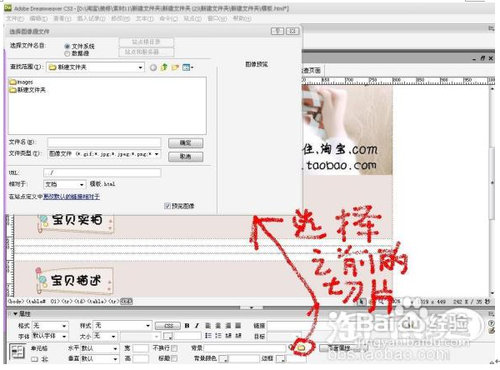Screen dimensions: 500x370
Task: Click the File name input field
Action: pos(104,142)
